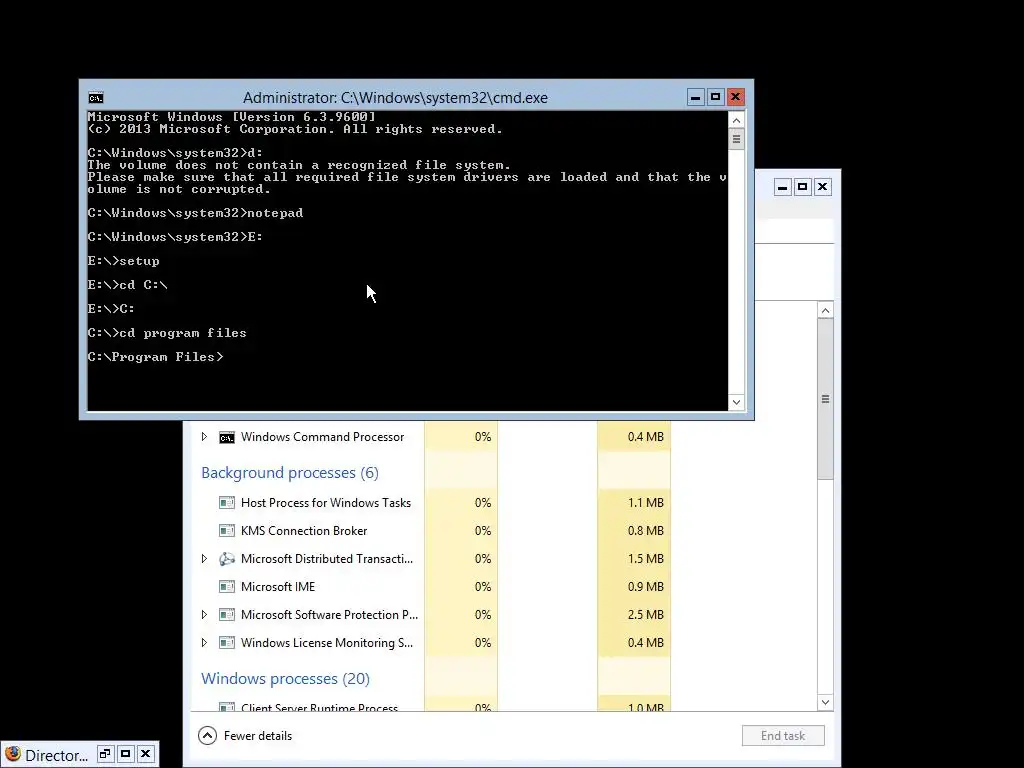Select Windows License Monitoring S... row text
1024x768 pixels.
[x=327, y=643]
